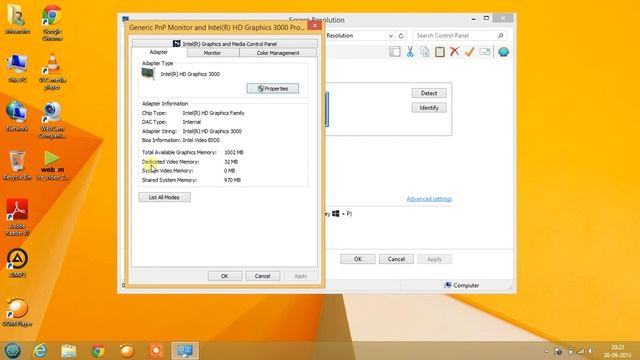The image size is (640, 360).
Task: Click Cancel in the Screen Resolution window
Action: pos(396,259)
